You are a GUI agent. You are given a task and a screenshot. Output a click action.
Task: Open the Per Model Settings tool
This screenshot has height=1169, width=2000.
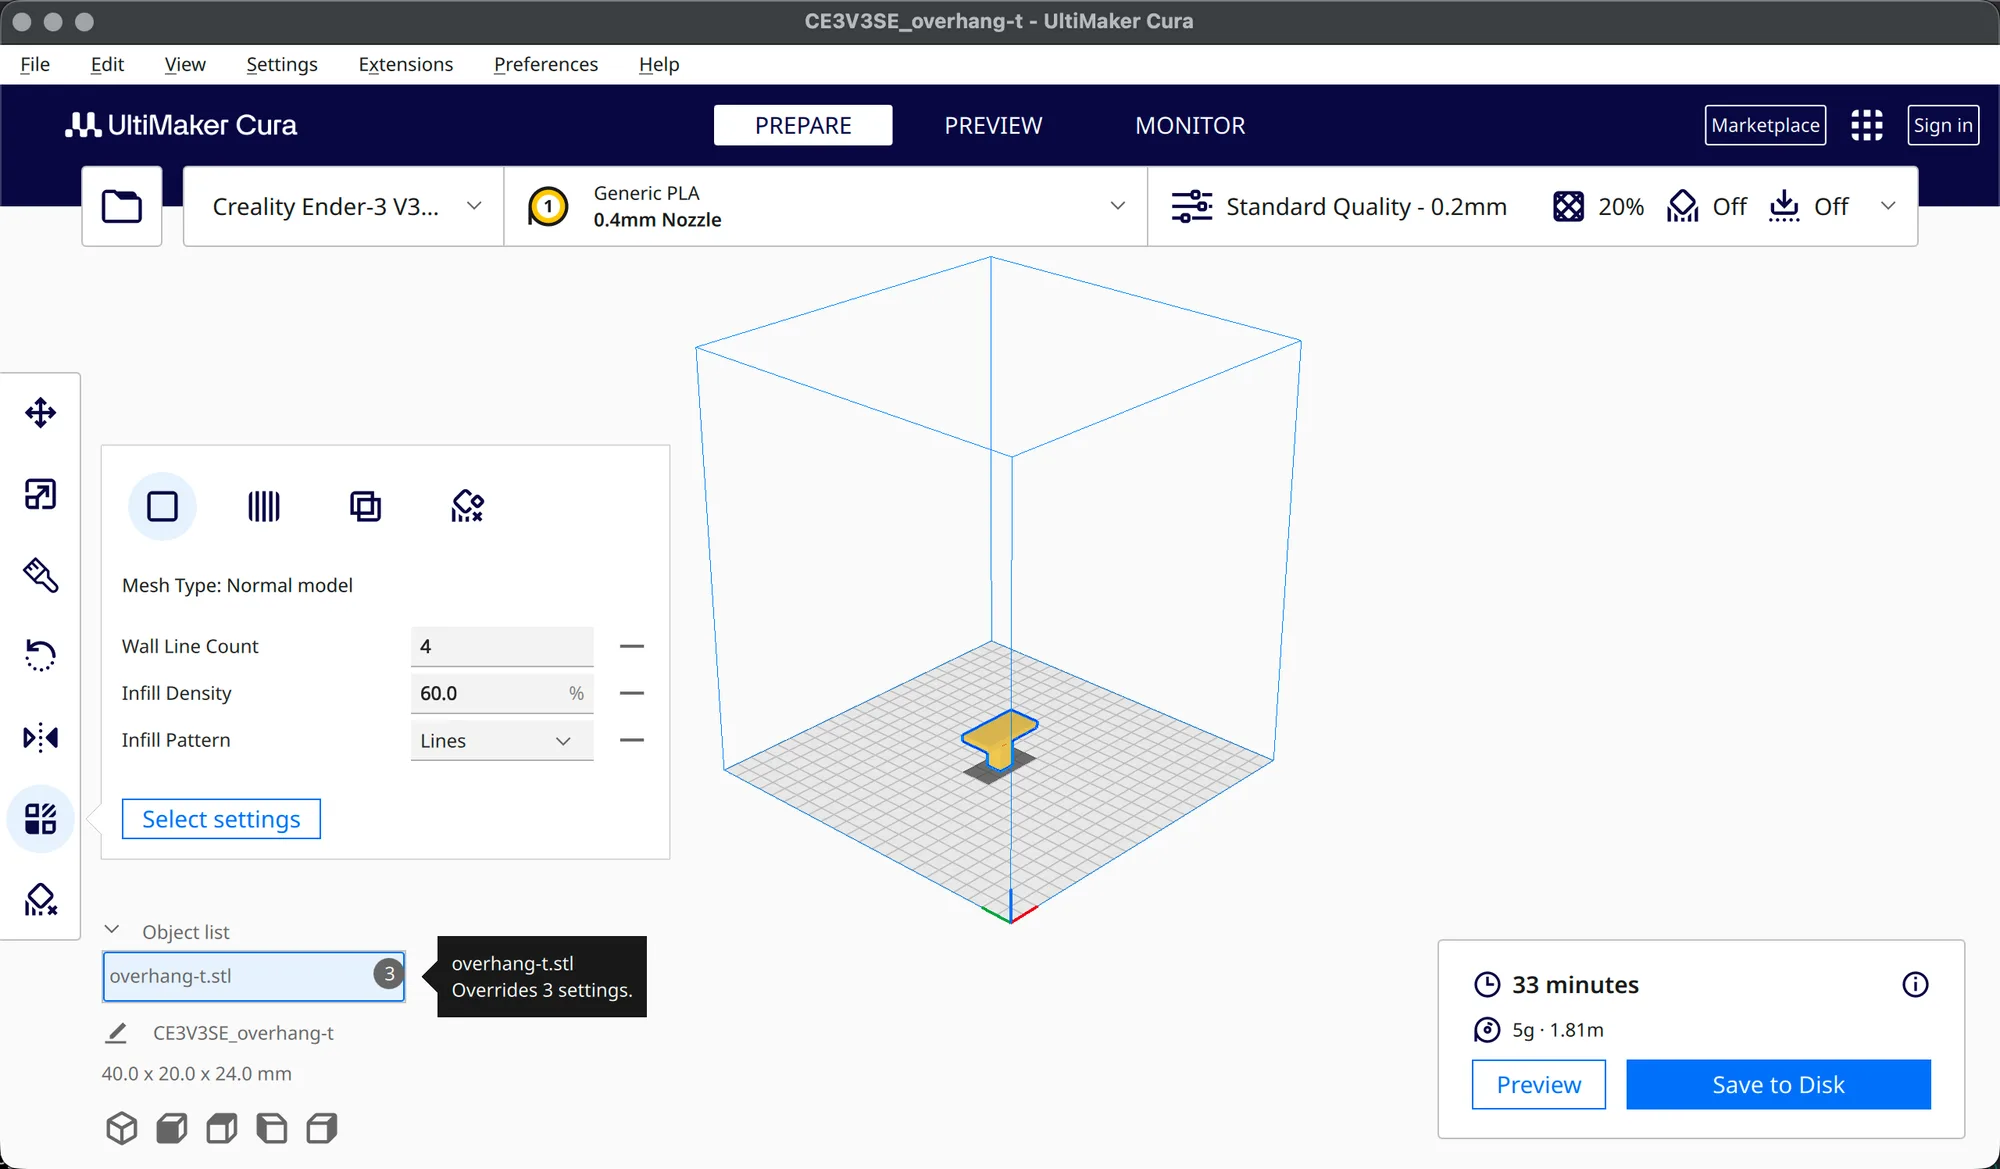pyautogui.click(x=40, y=819)
